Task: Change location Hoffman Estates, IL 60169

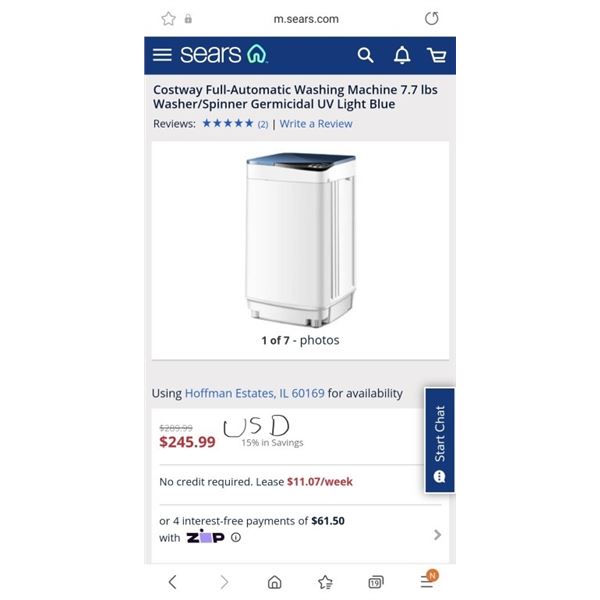Action: pos(254,393)
